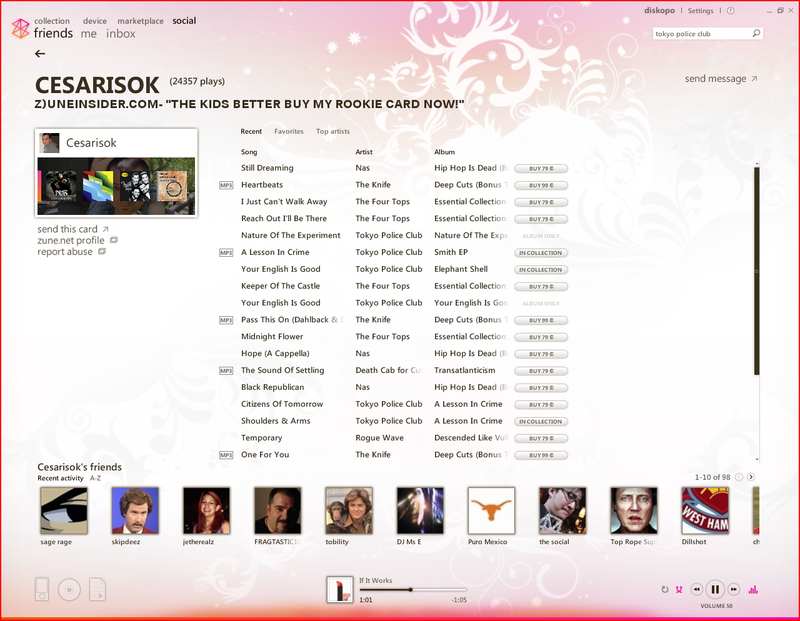
Task: Show previous page of friends
Action: (x=739, y=477)
